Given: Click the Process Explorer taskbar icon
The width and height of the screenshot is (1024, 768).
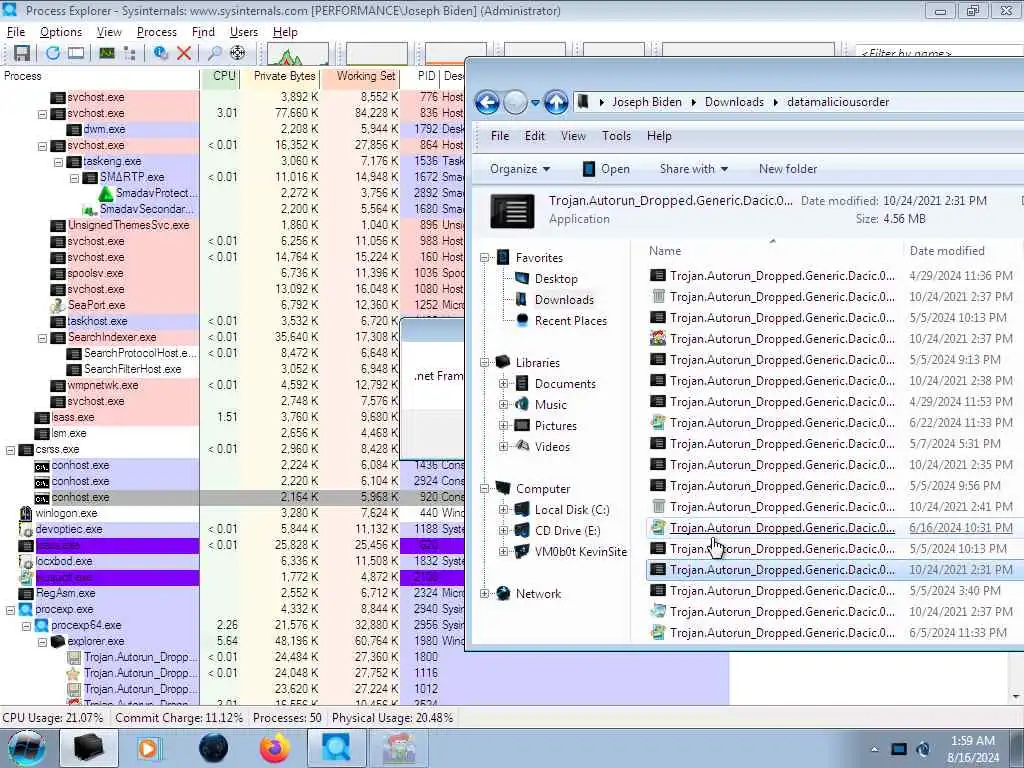Looking at the screenshot, I should (336, 748).
